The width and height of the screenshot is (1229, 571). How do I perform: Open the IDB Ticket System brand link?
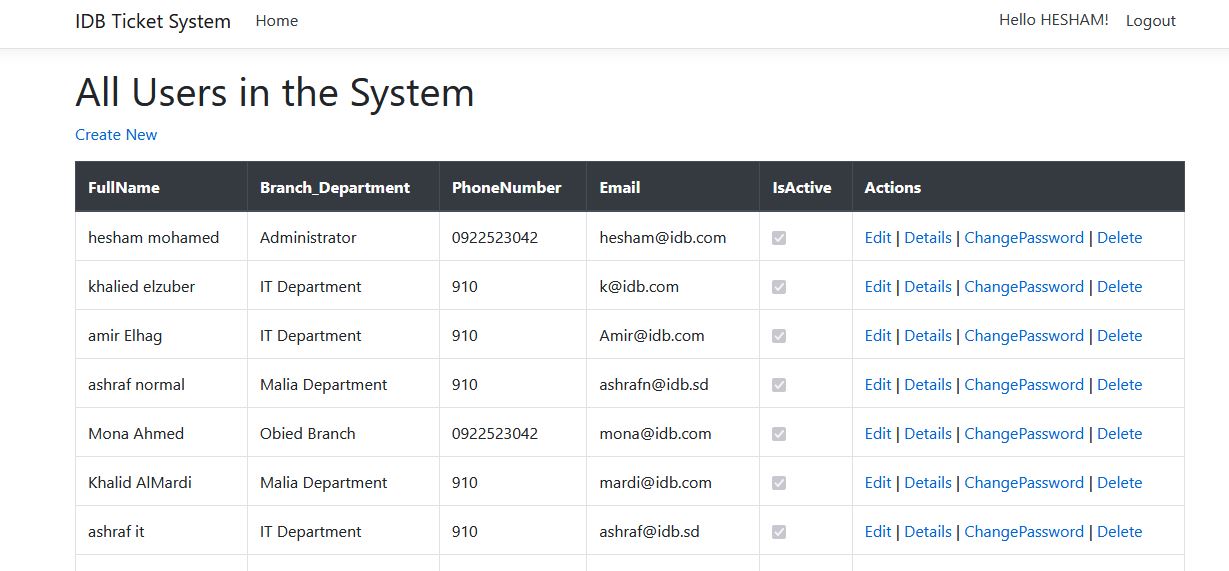pyautogui.click(x=153, y=21)
